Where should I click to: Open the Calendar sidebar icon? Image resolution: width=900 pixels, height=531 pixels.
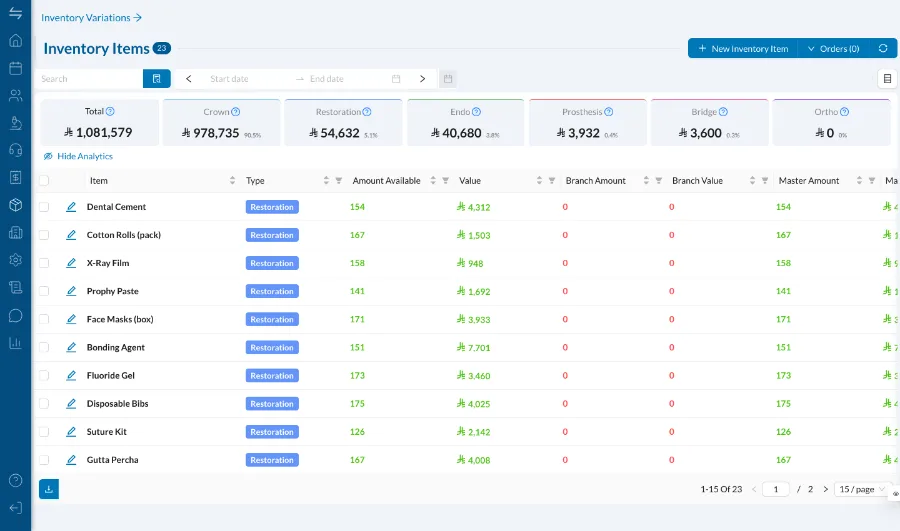(15, 68)
